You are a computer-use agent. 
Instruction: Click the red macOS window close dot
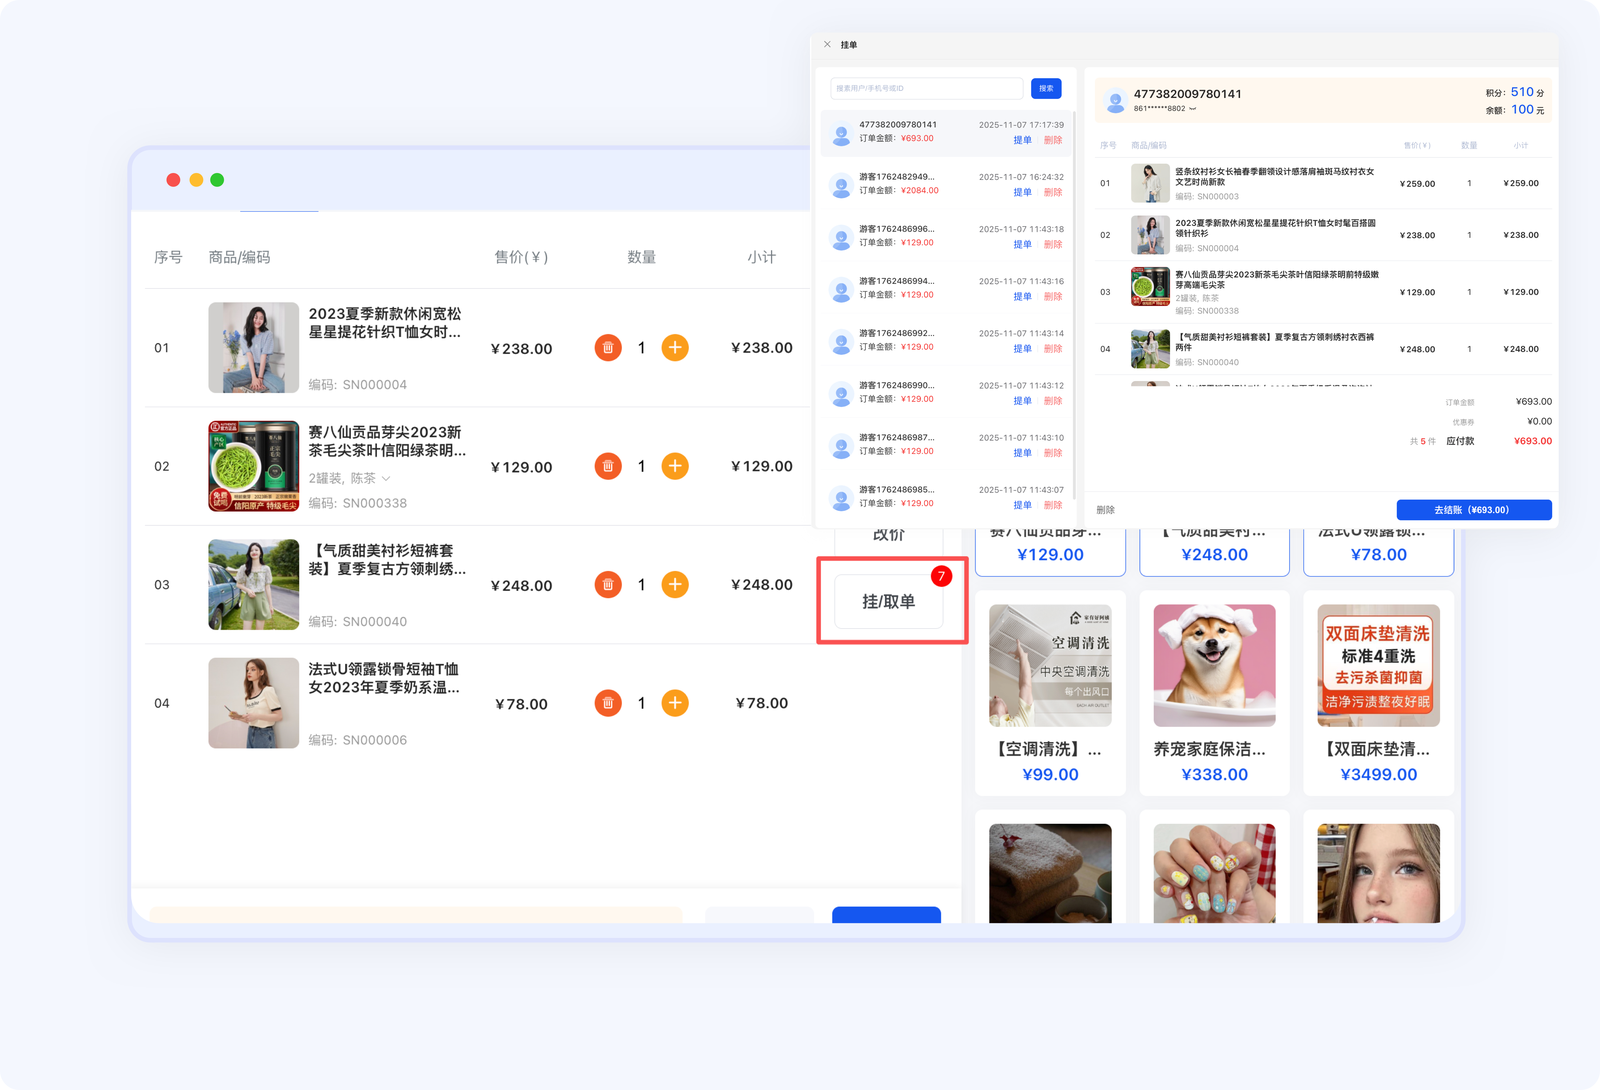coord(173,180)
